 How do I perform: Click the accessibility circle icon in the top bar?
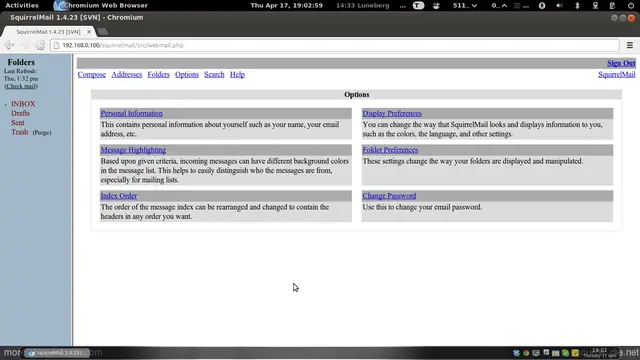pos(542,5)
